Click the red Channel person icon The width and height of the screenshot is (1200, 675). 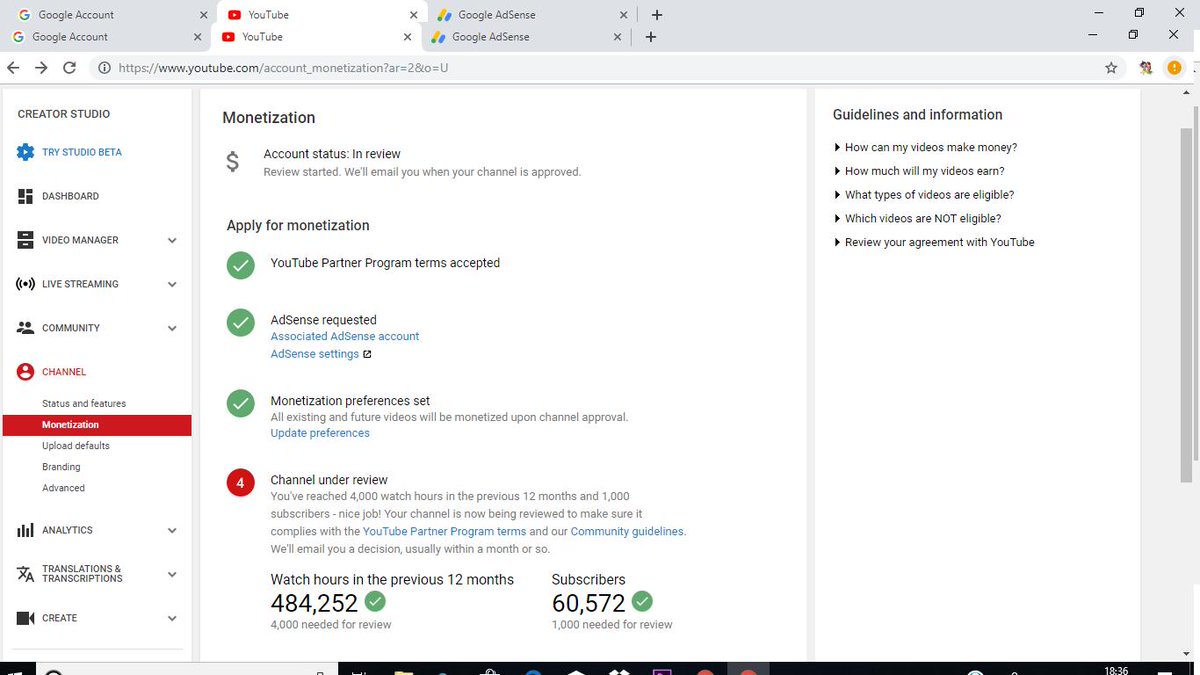[x=26, y=372]
